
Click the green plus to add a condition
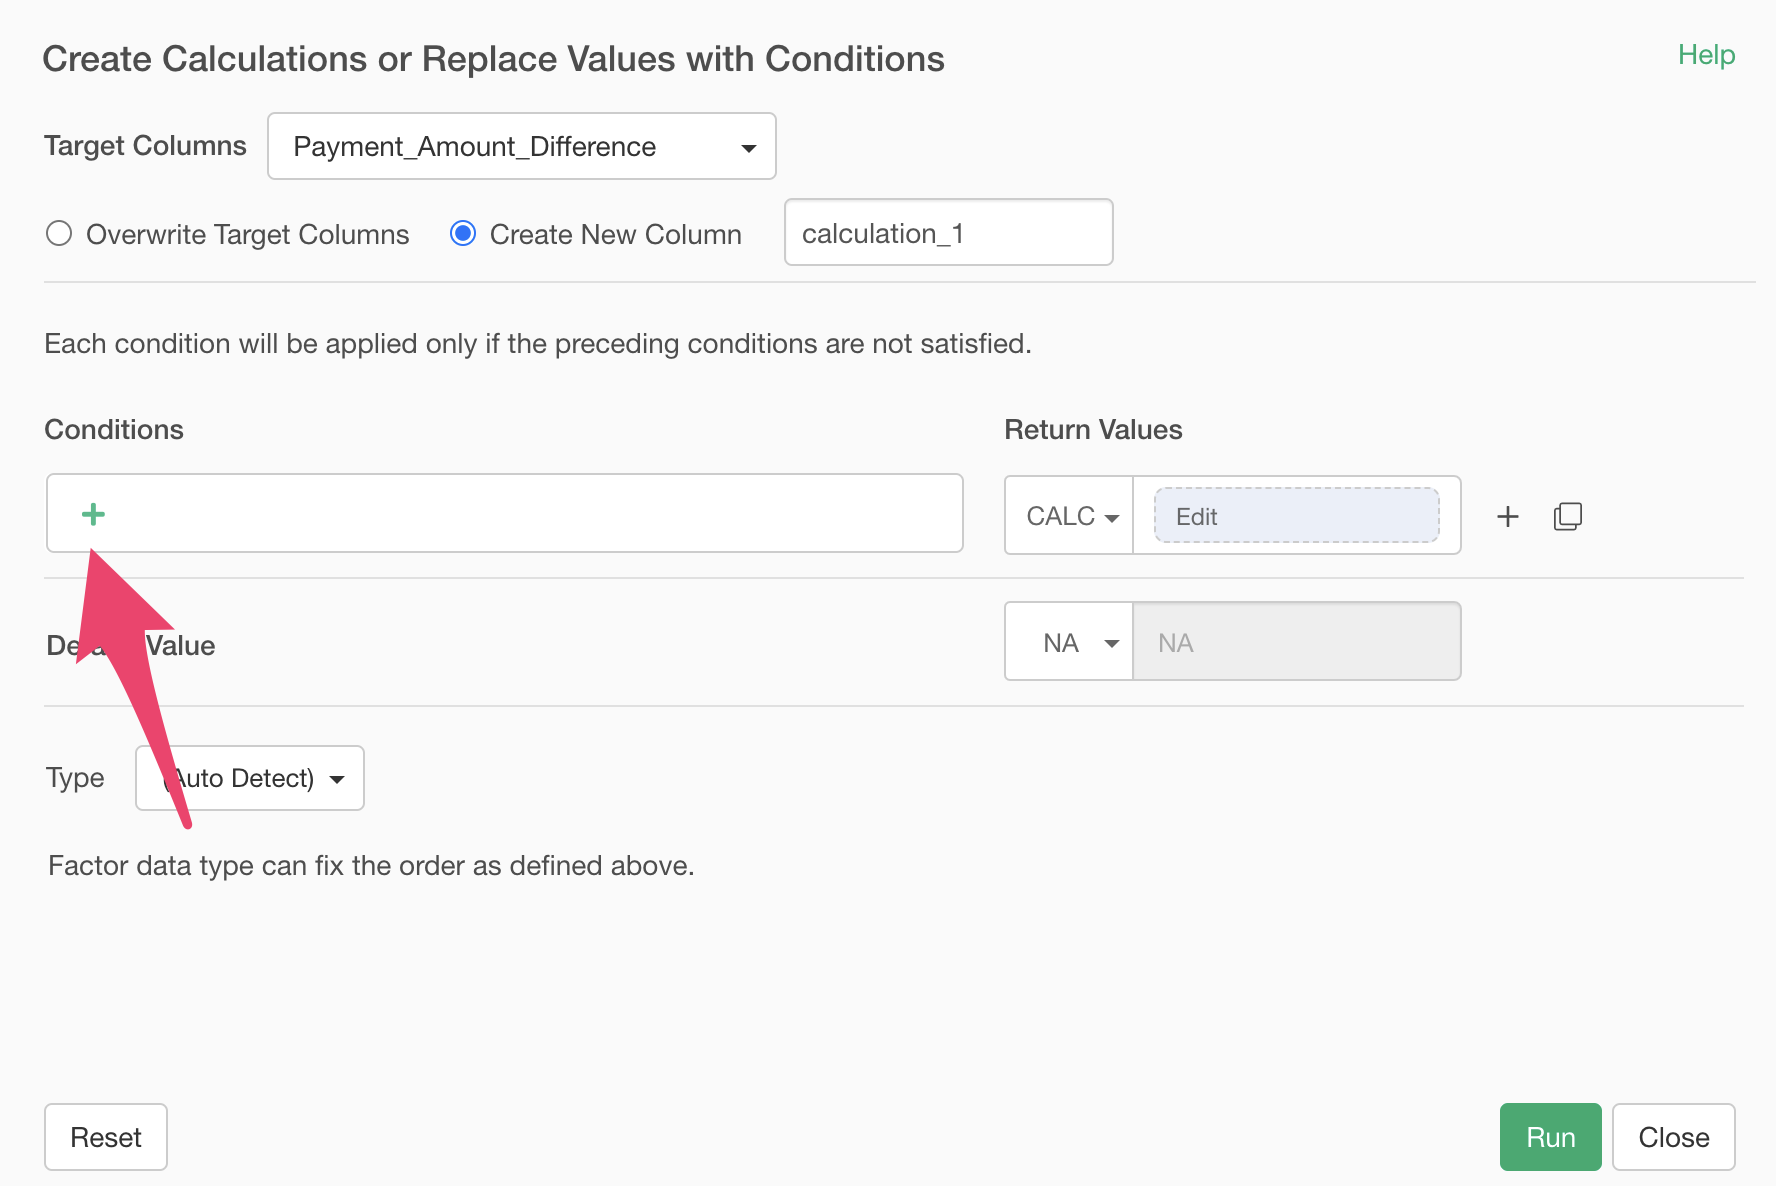[93, 514]
